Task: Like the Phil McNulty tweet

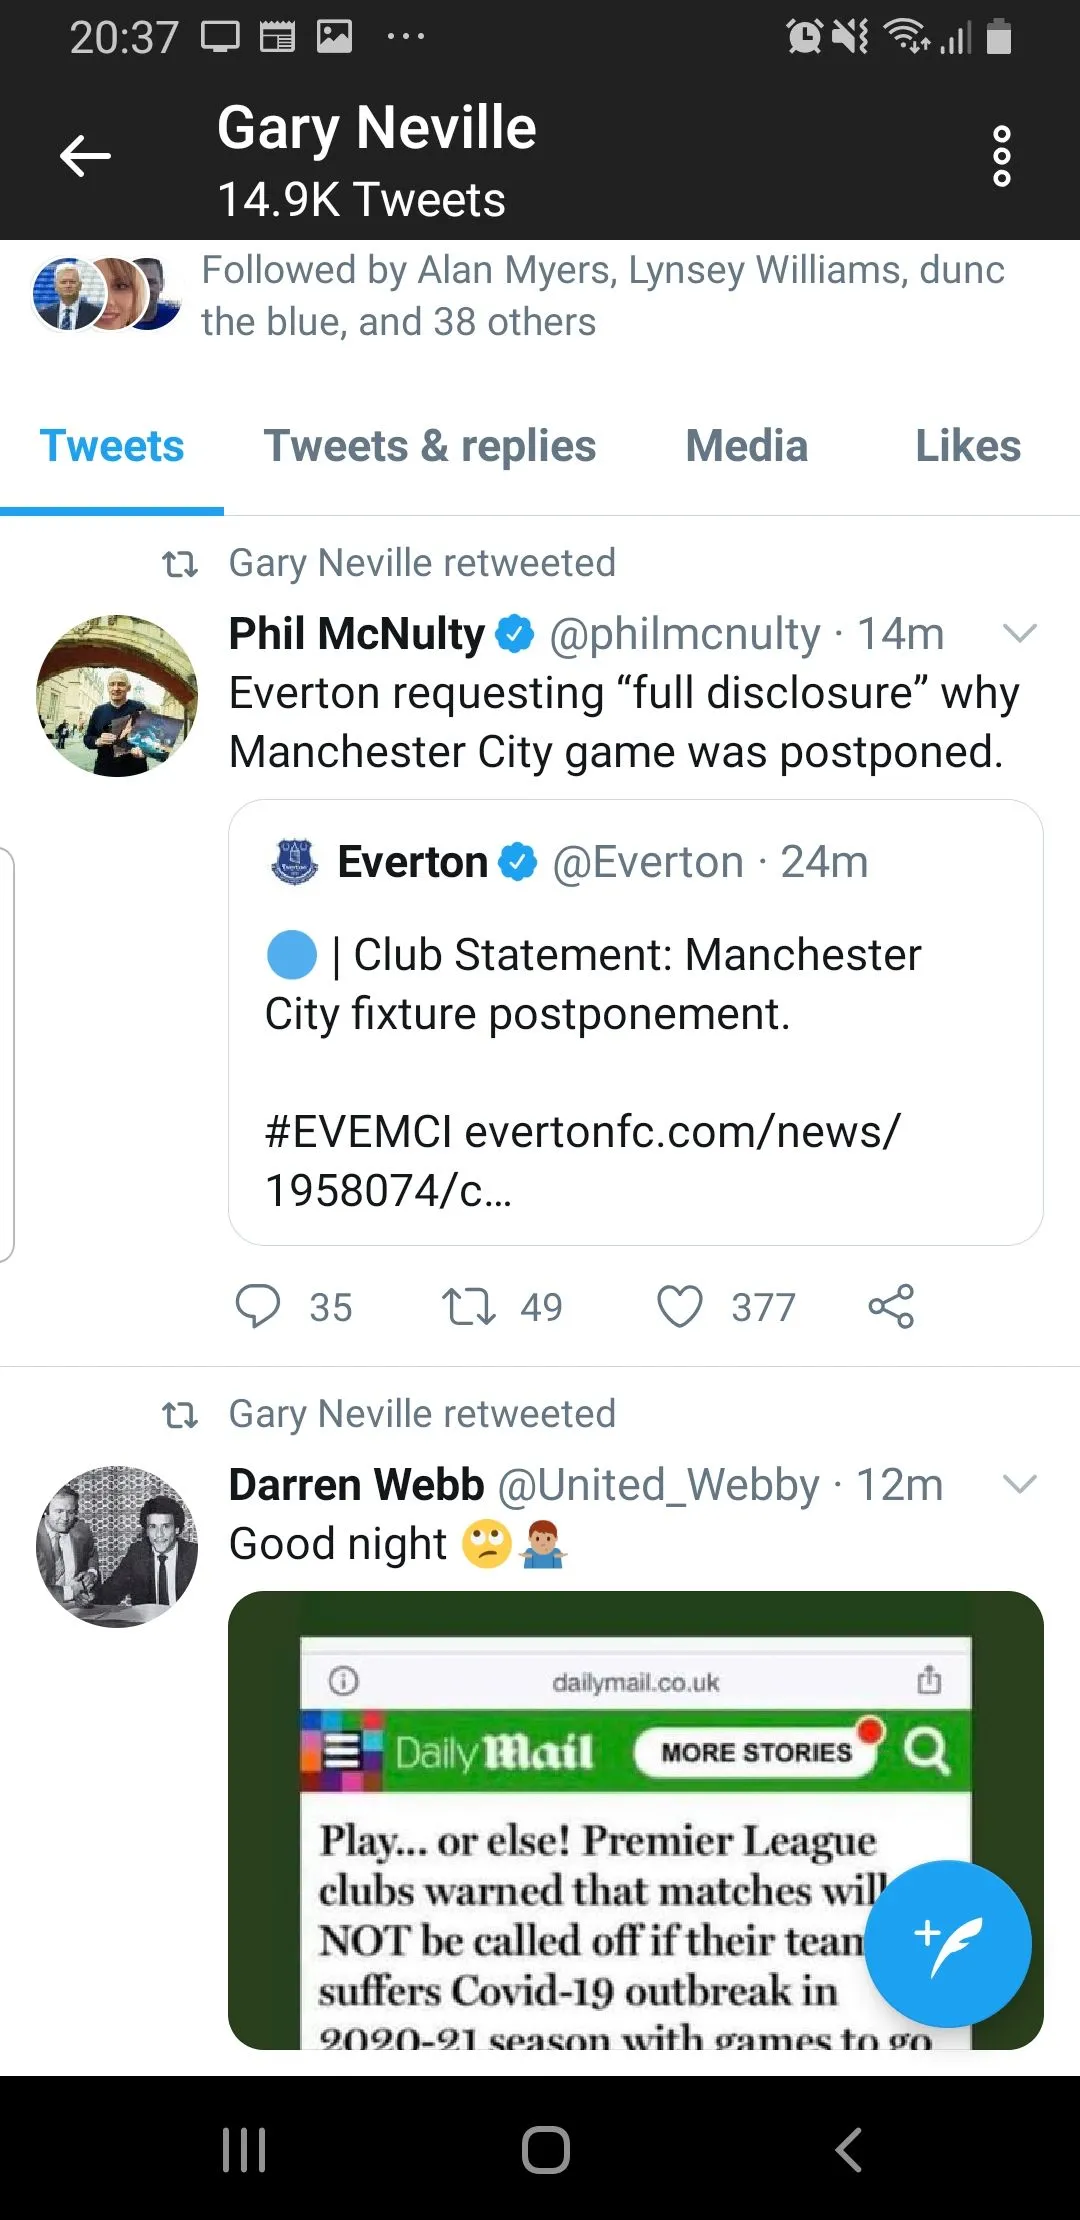Action: (x=680, y=1306)
